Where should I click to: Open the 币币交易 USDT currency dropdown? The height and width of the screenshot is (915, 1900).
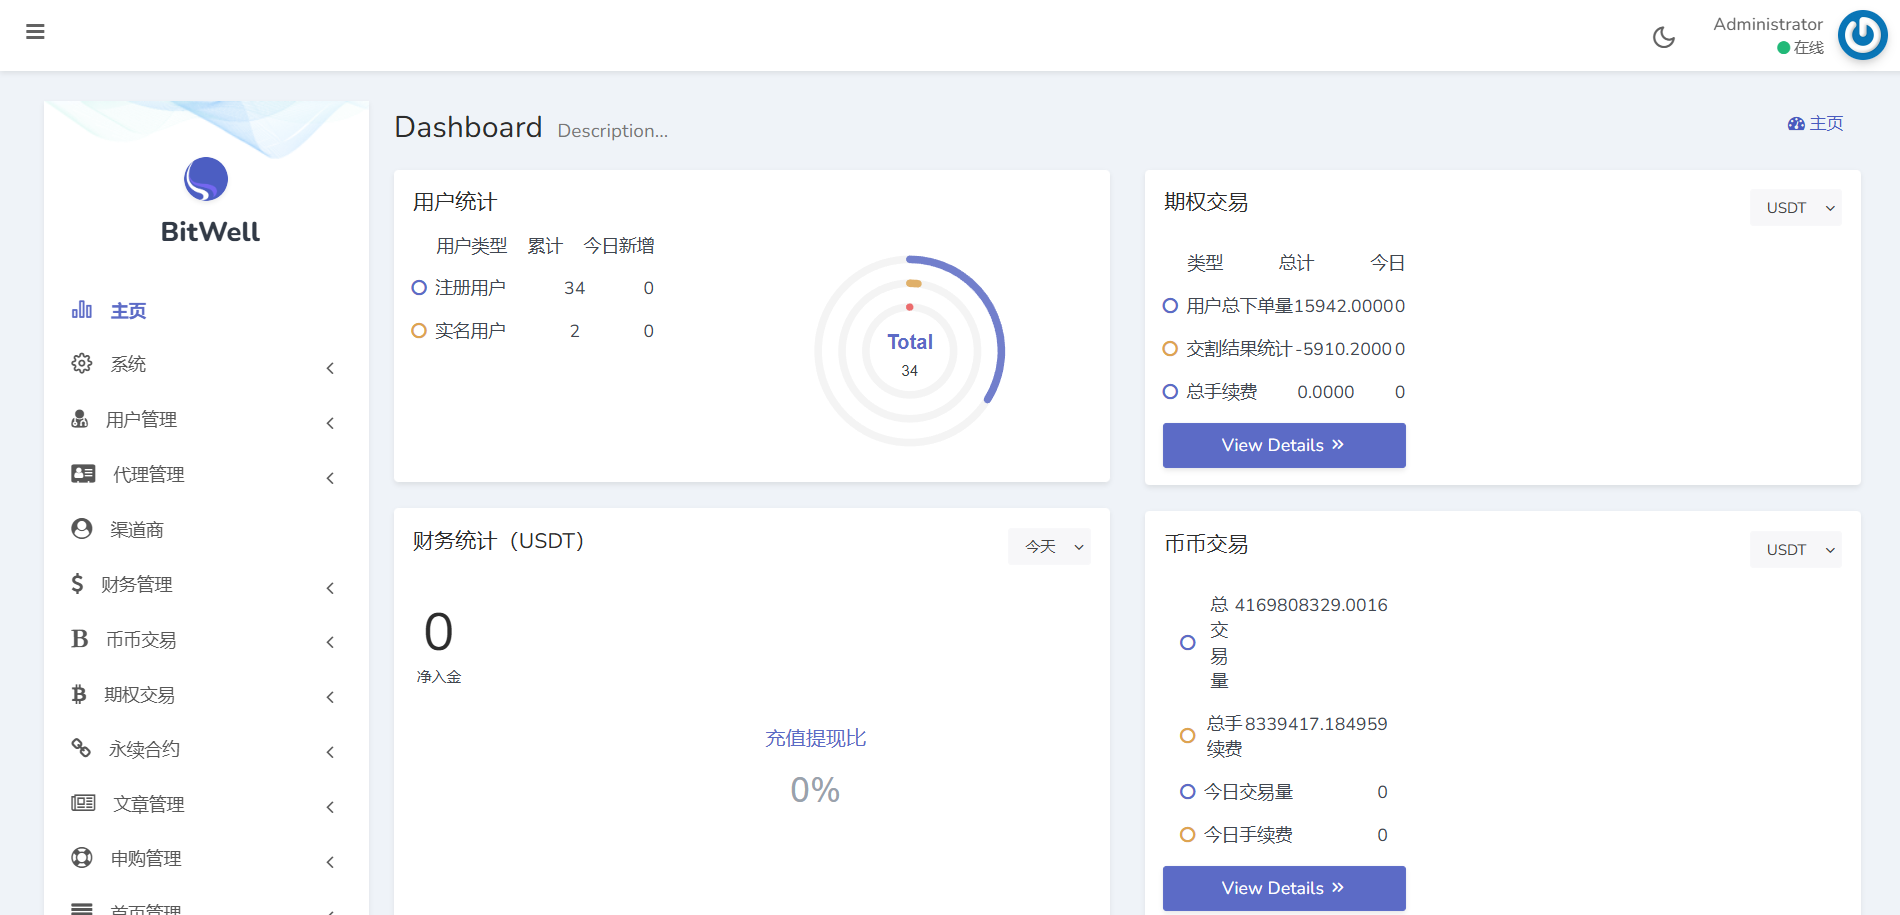(1795, 550)
